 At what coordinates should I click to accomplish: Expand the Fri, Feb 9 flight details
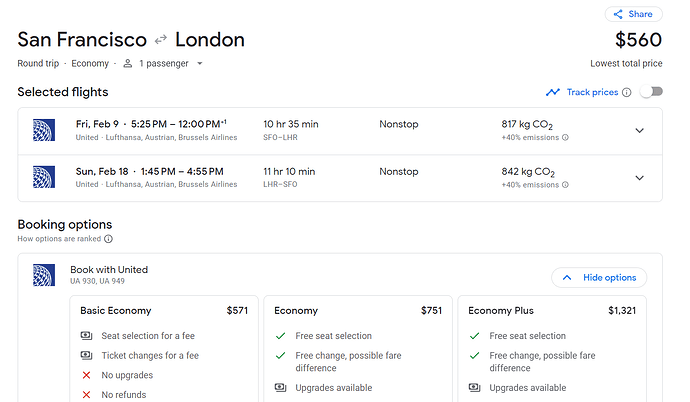pos(639,131)
